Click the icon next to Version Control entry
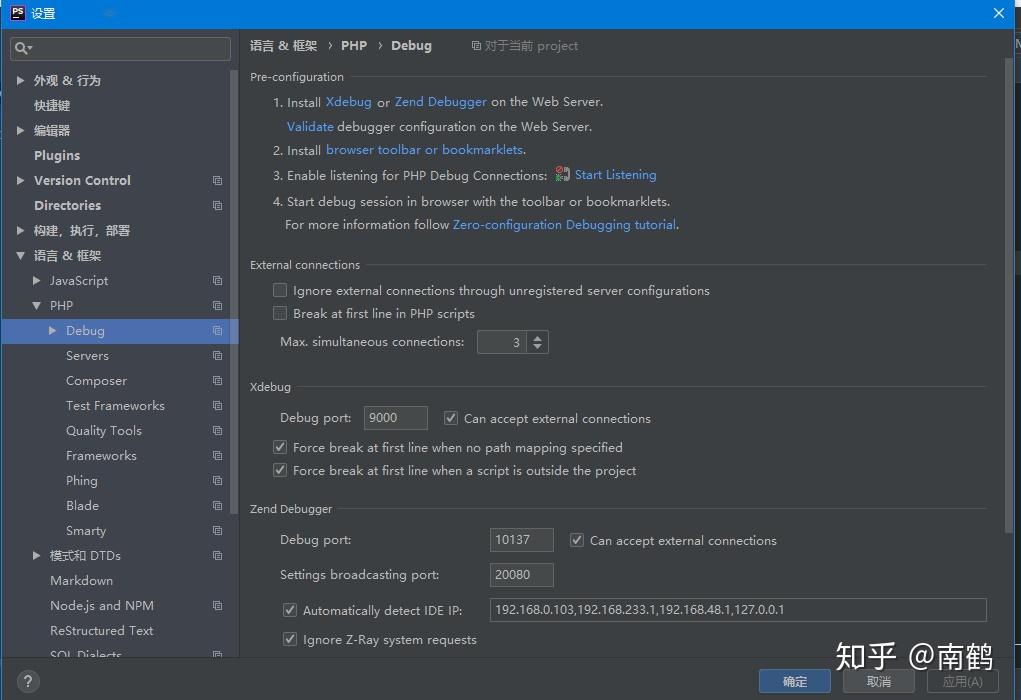Viewport: 1021px width, 700px height. pos(217,180)
